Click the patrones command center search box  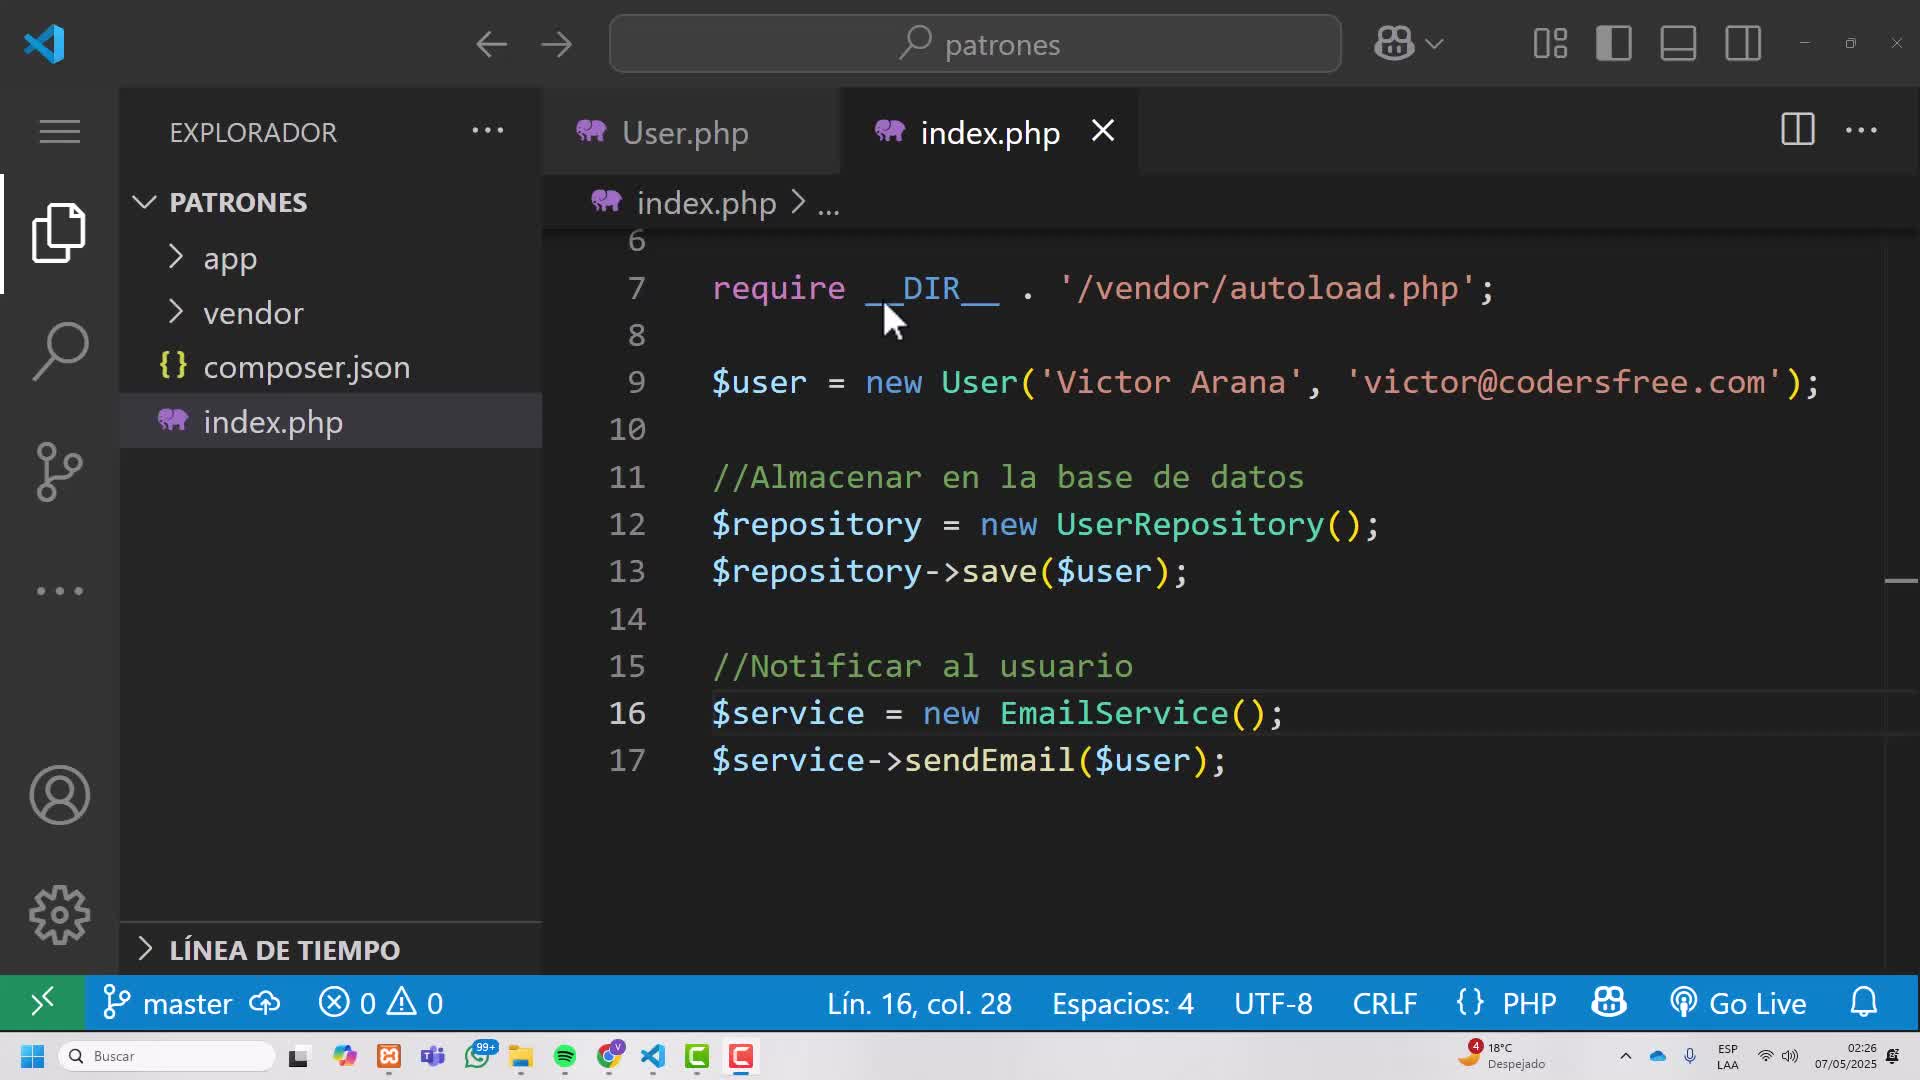point(975,44)
